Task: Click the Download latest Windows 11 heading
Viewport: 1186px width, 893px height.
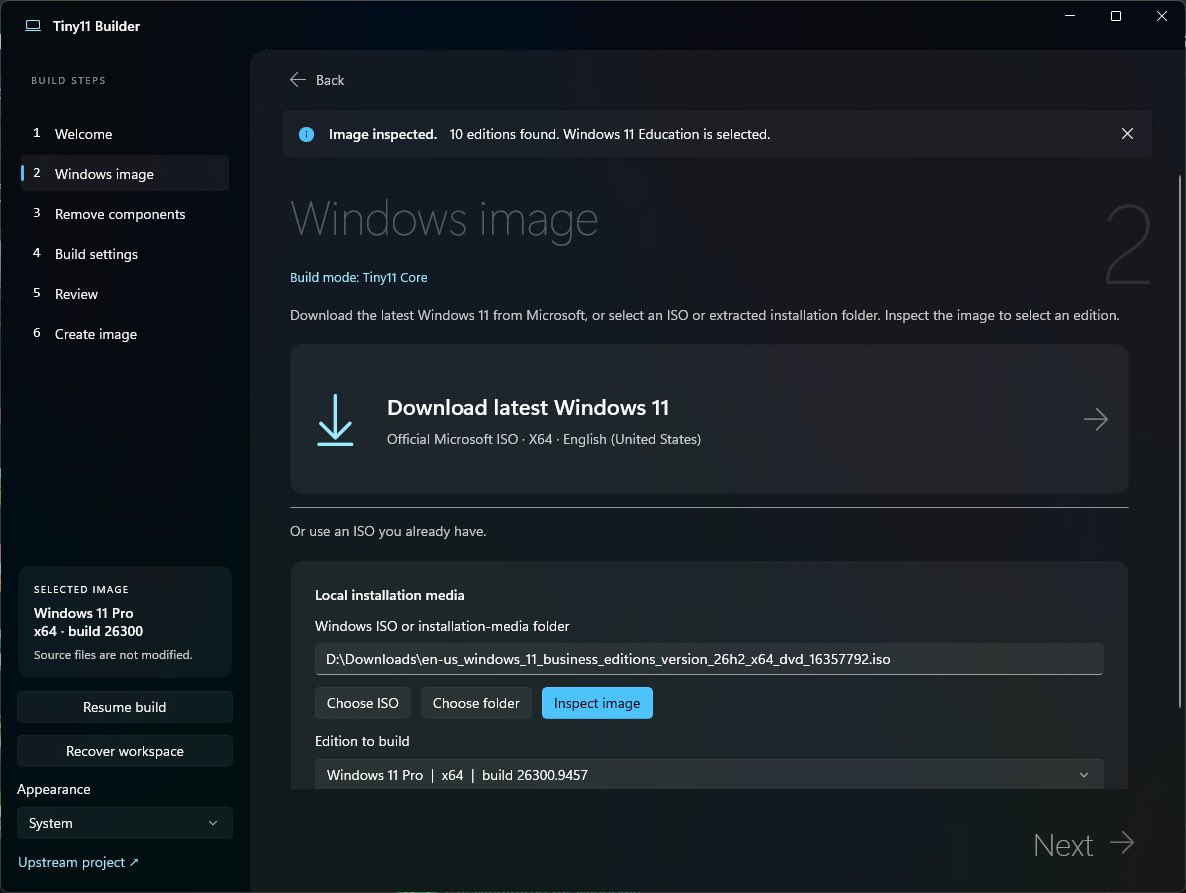Action: click(x=528, y=408)
